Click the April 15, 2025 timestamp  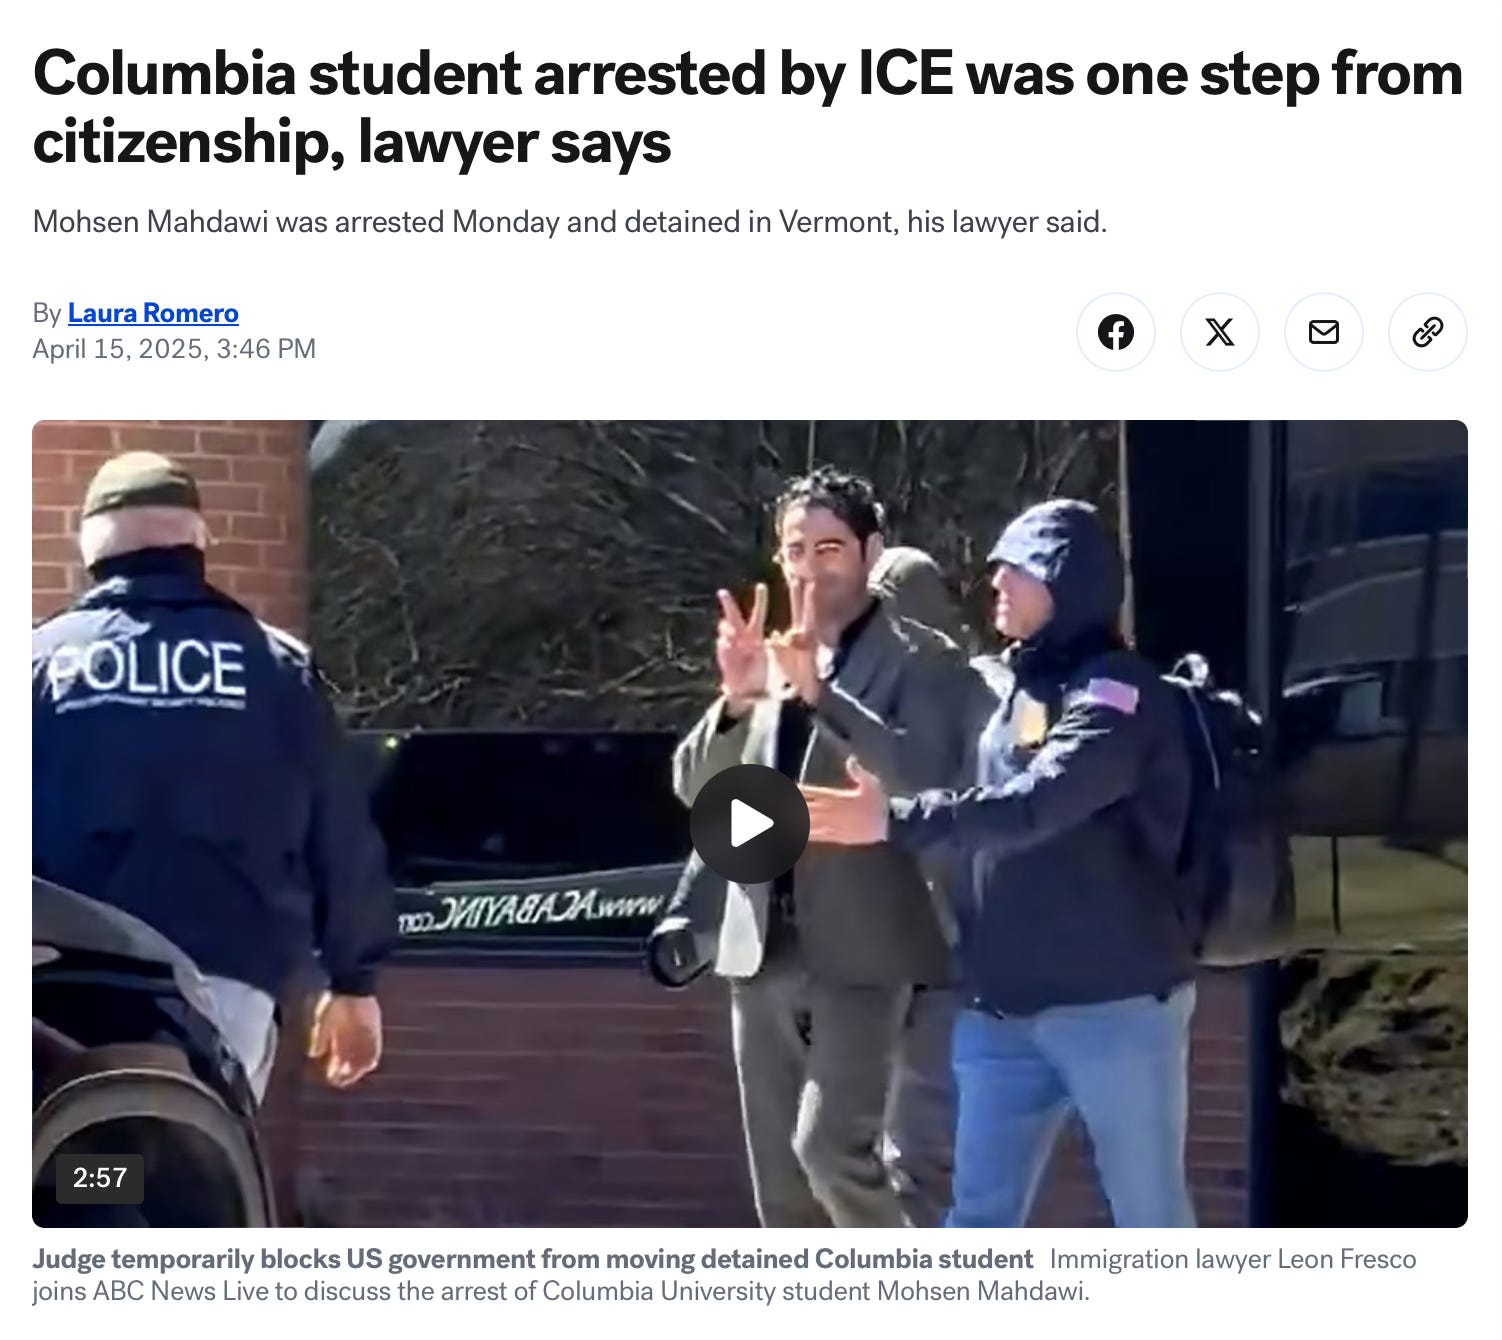click(x=174, y=349)
